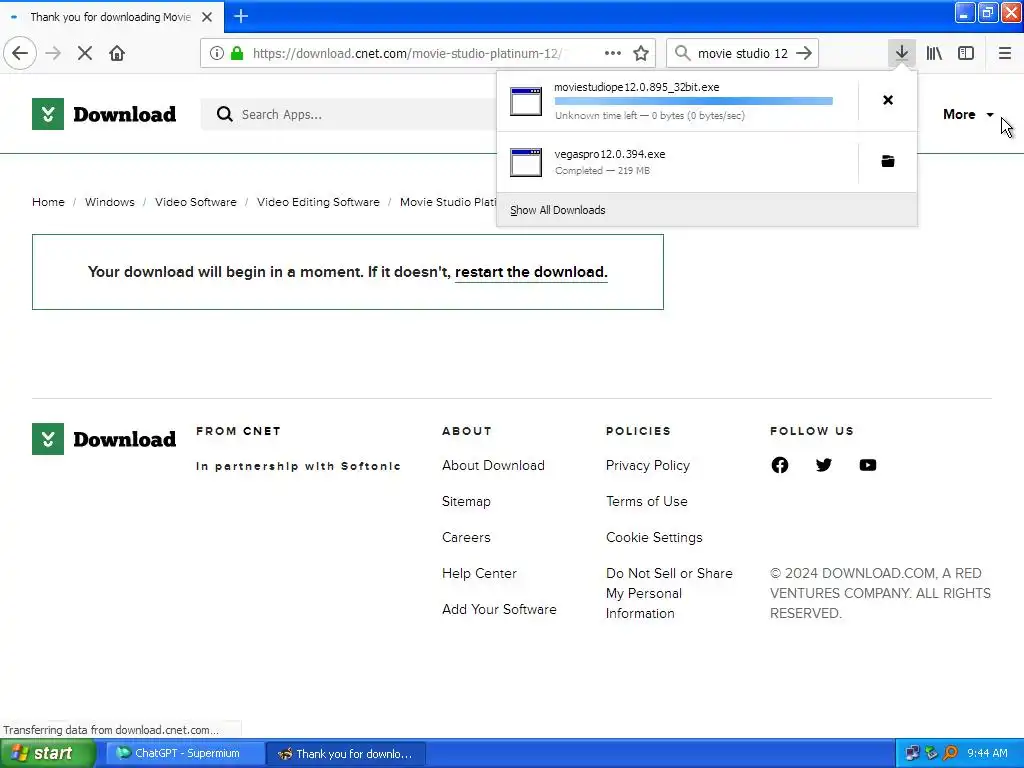The width and height of the screenshot is (1024, 768).
Task: Click the vegaspro12 file icon
Action: (526, 162)
